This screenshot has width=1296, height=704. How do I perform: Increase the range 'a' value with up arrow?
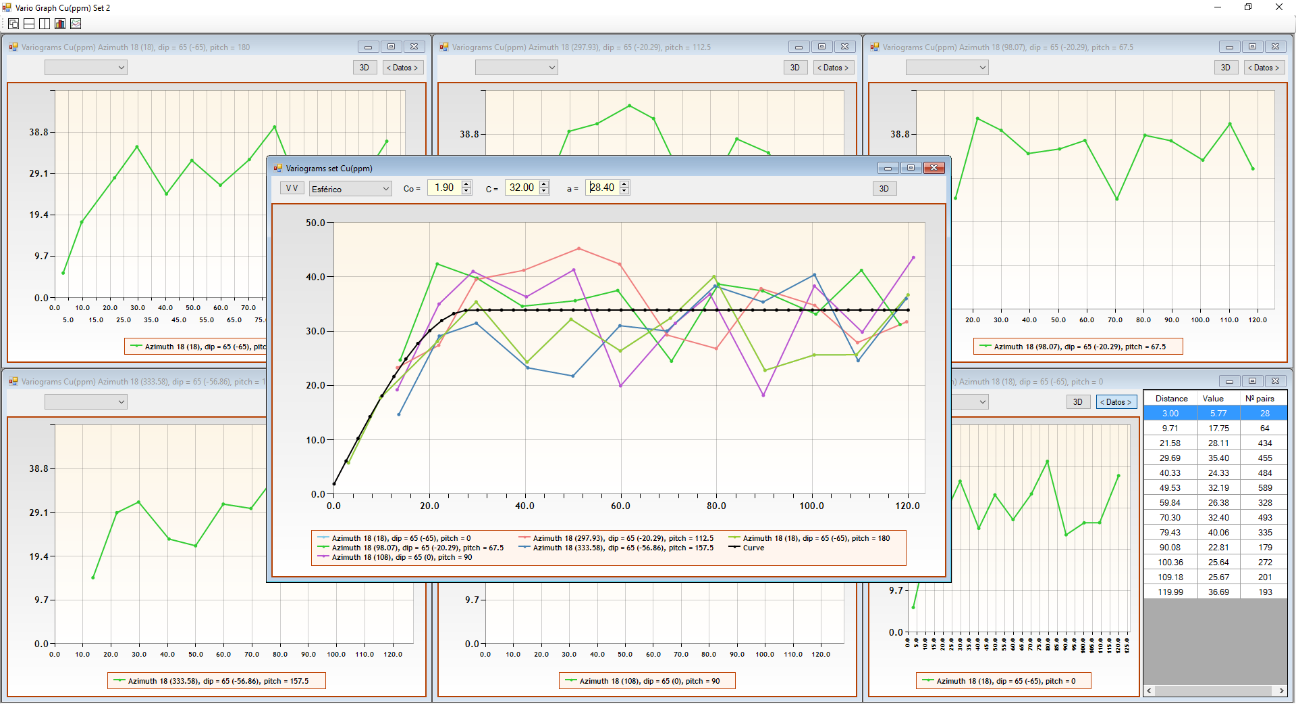coord(624,184)
